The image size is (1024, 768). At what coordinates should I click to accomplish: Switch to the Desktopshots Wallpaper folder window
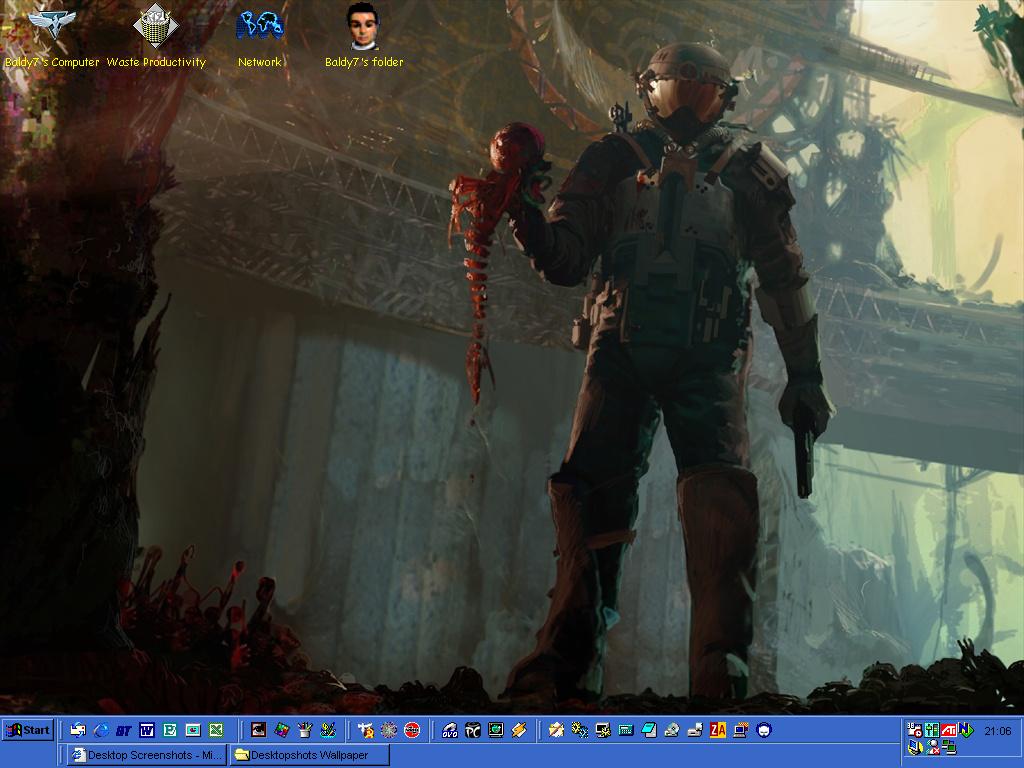309,755
